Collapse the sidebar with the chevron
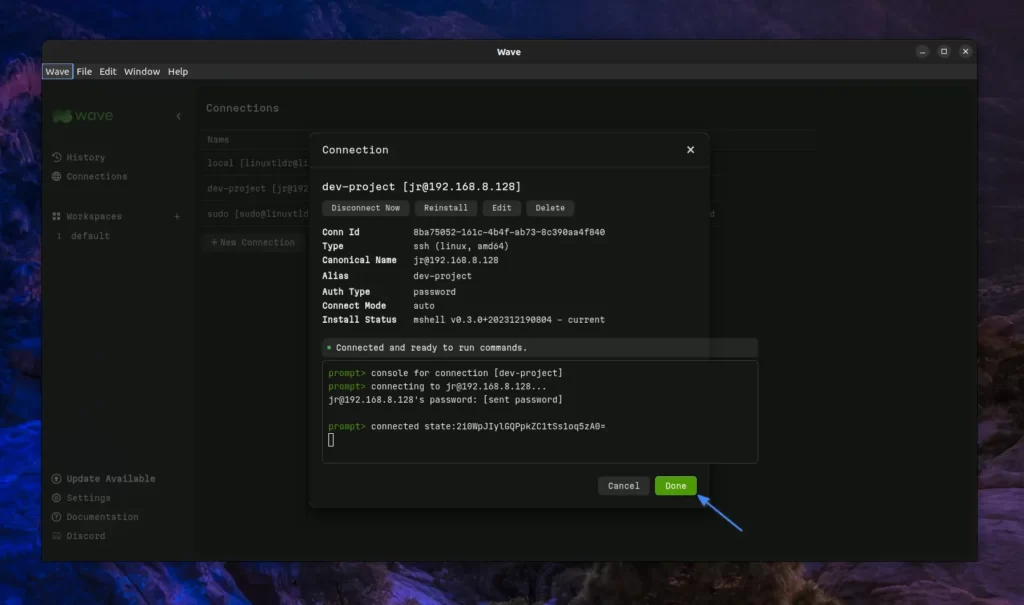Viewport: 1024px width, 605px height. pos(178,116)
